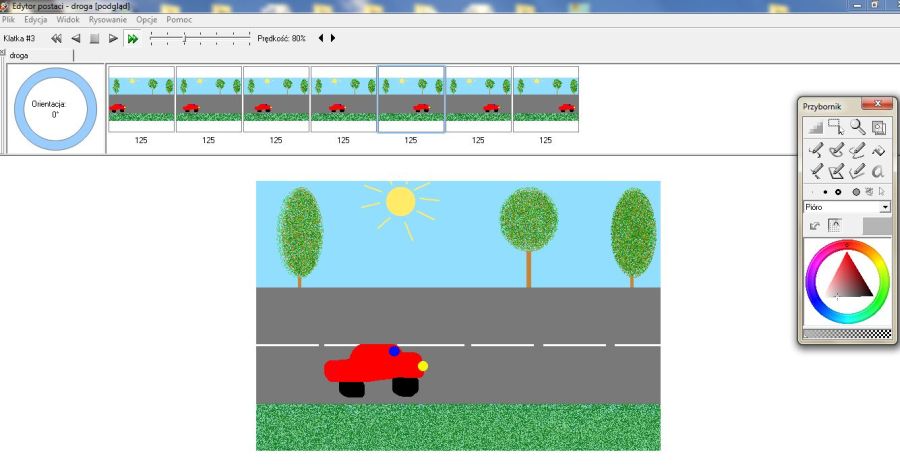Play animation forward with the play arrow
Screen dimensions: 900x473
[113, 38]
